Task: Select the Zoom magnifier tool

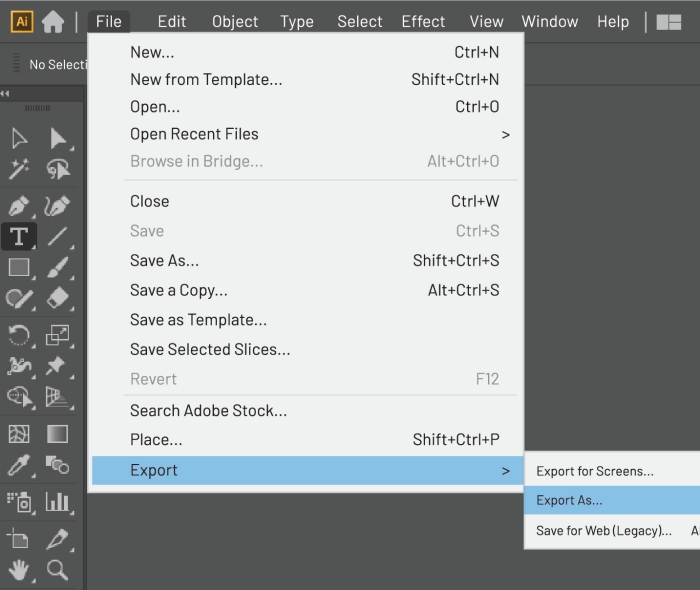Action: point(58,570)
